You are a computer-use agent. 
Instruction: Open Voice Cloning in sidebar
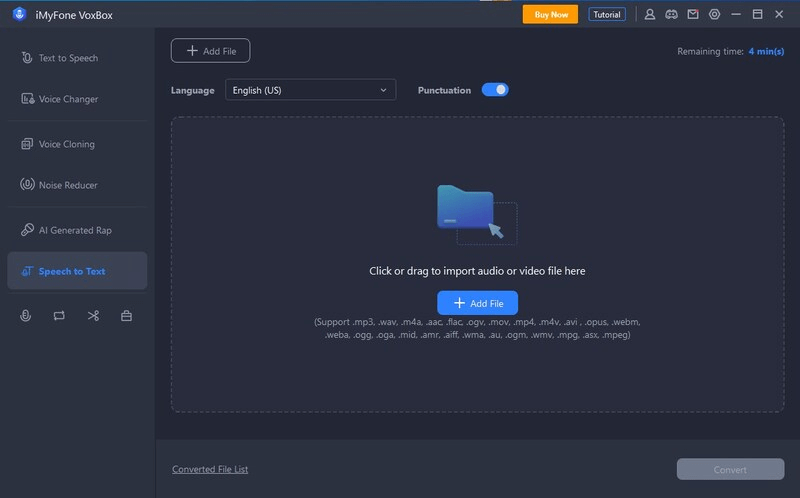coord(67,144)
